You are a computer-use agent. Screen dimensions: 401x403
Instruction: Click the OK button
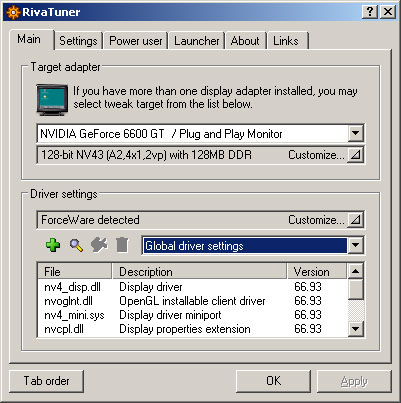pyautogui.click(x=273, y=381)
